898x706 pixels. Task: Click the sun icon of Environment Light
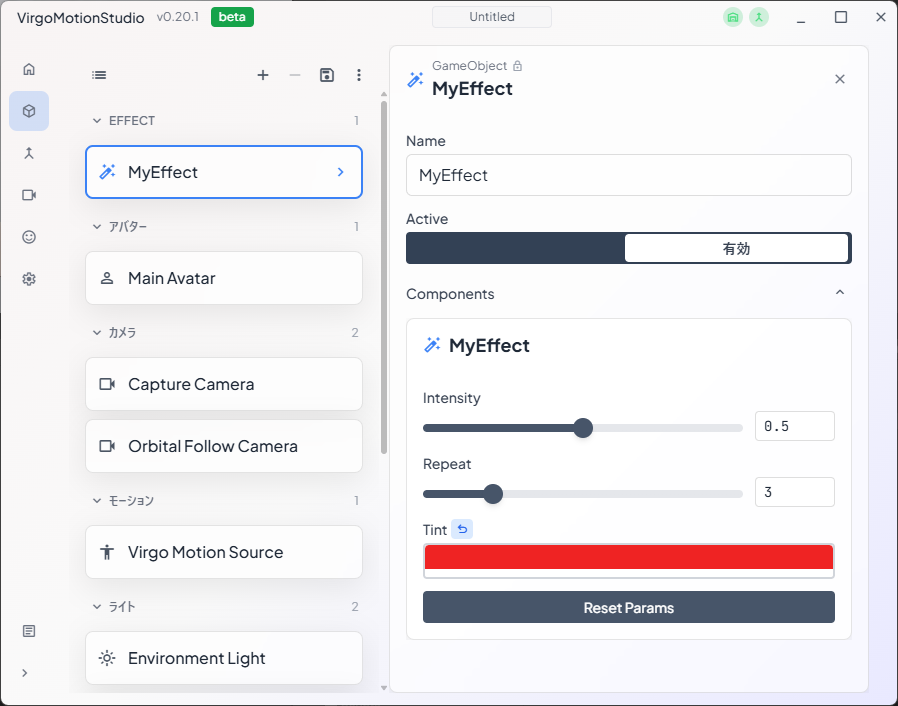tap(107, 658)
